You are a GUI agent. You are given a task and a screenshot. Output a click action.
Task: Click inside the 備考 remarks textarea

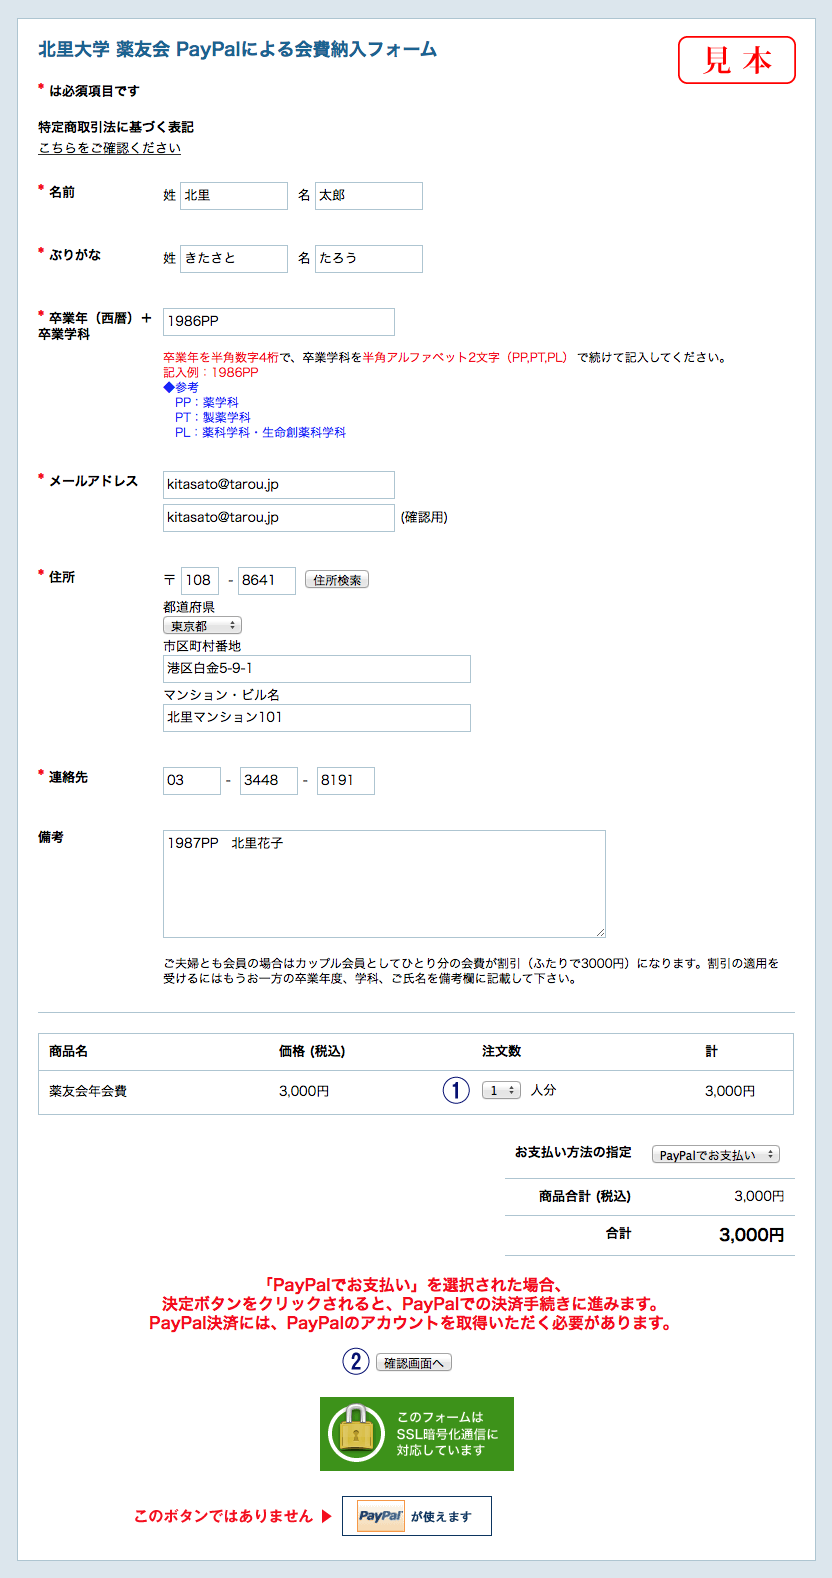point(384,884)
